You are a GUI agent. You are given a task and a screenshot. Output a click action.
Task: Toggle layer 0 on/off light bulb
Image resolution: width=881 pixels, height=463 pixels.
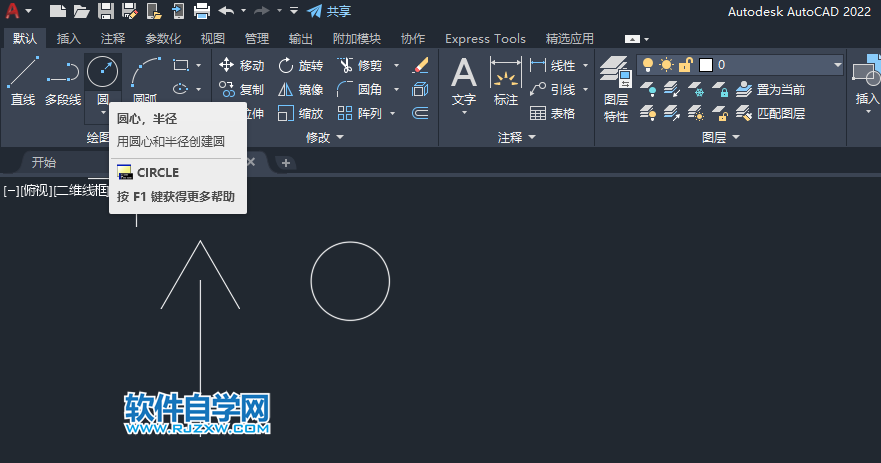click(648, 65)
